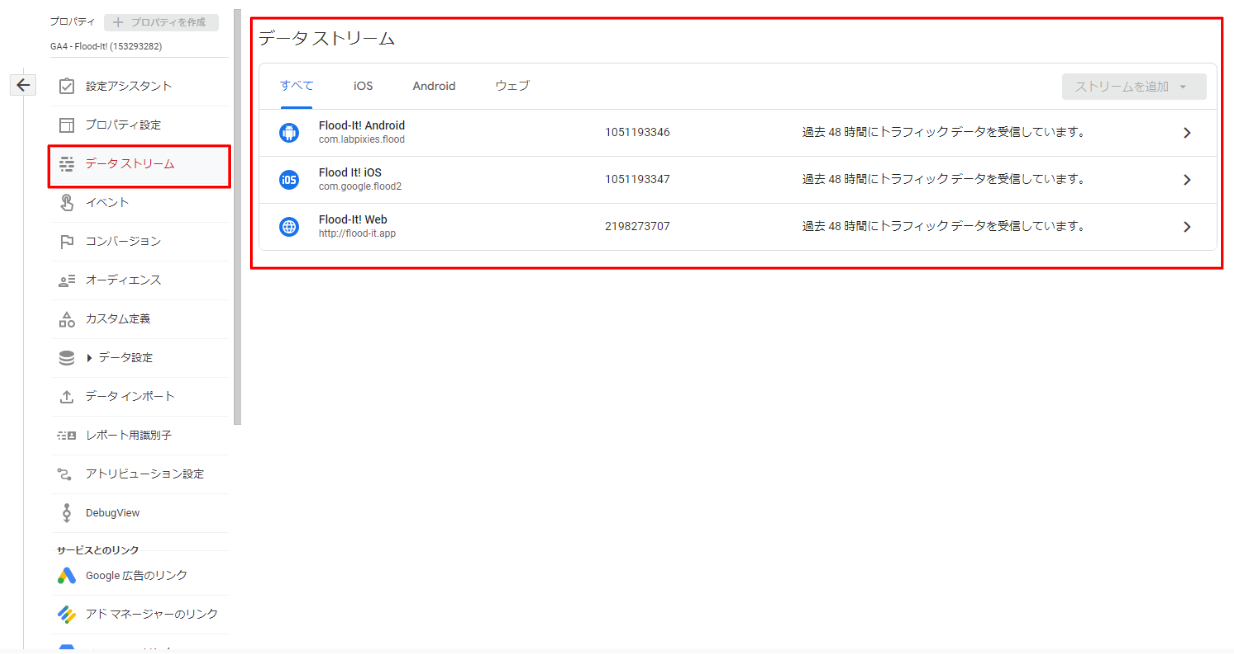Screen dimensions: 1234x654
Task: Open the ストリームを追加 dropdown
Action: point(1134,87)
